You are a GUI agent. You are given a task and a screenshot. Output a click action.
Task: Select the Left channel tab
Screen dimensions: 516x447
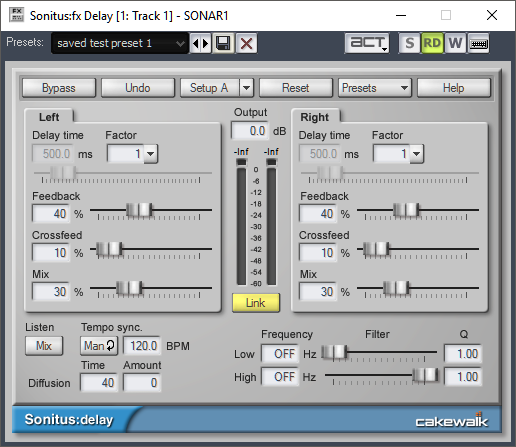pos(49,117)
